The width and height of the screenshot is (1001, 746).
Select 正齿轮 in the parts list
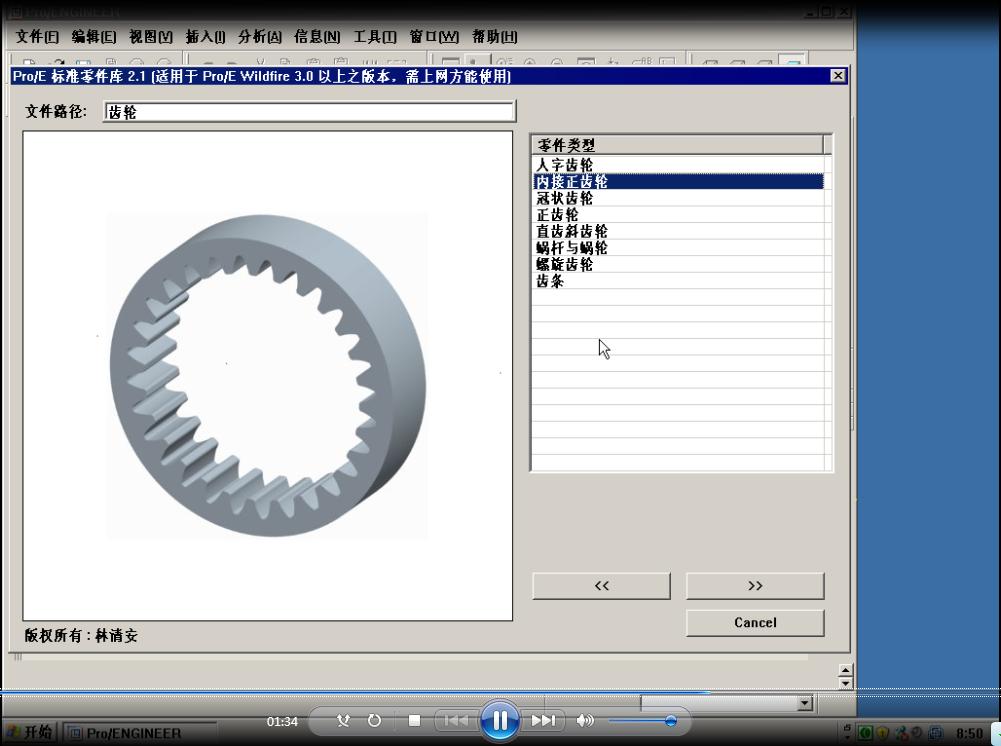[678, 214]
